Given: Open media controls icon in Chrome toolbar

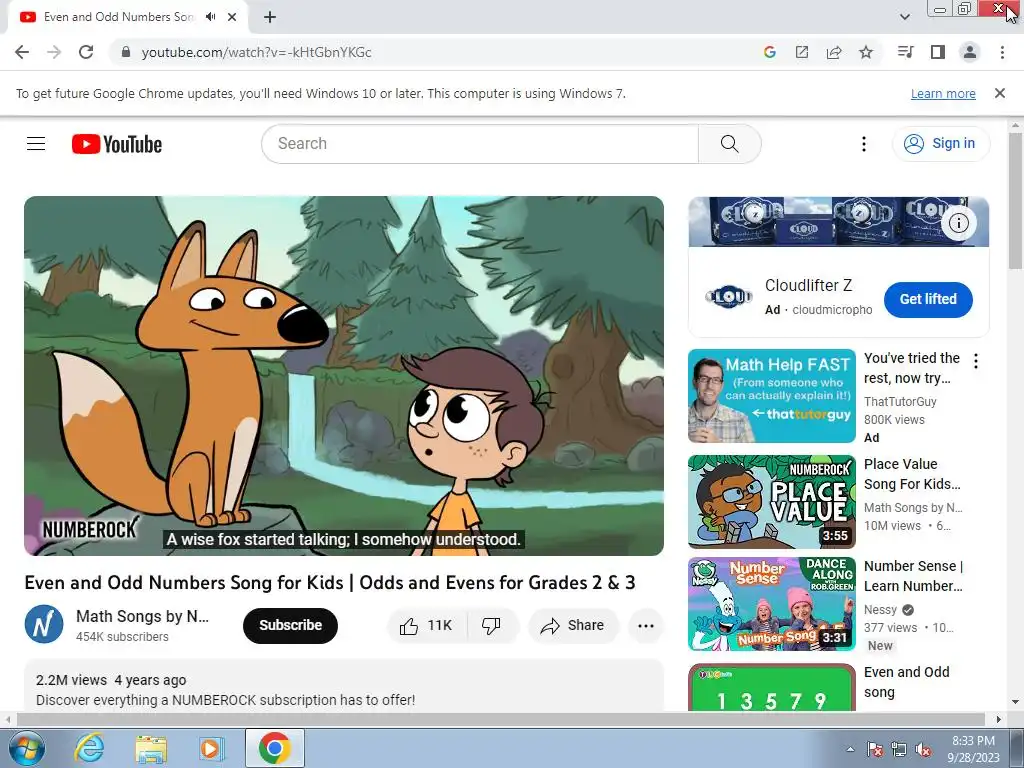Looking at the screenshot, I should (905, 52).
